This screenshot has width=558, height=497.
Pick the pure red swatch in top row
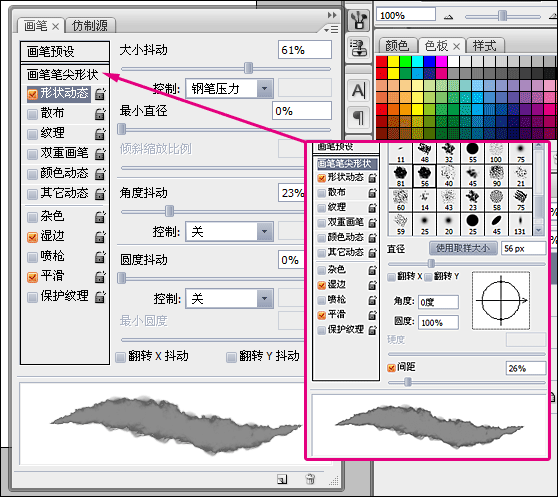click(x=381, y=62)
